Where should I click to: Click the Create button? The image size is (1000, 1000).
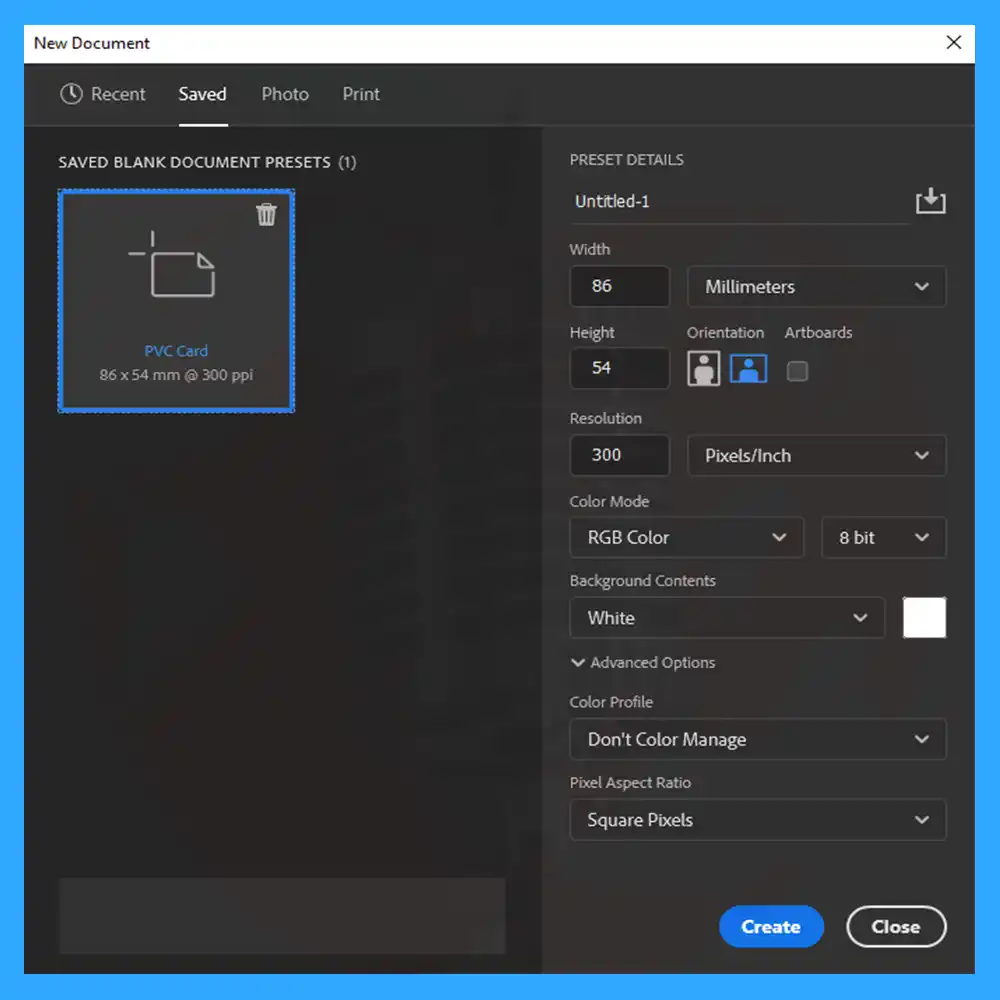pyautogui.click(x=771, y=926)
